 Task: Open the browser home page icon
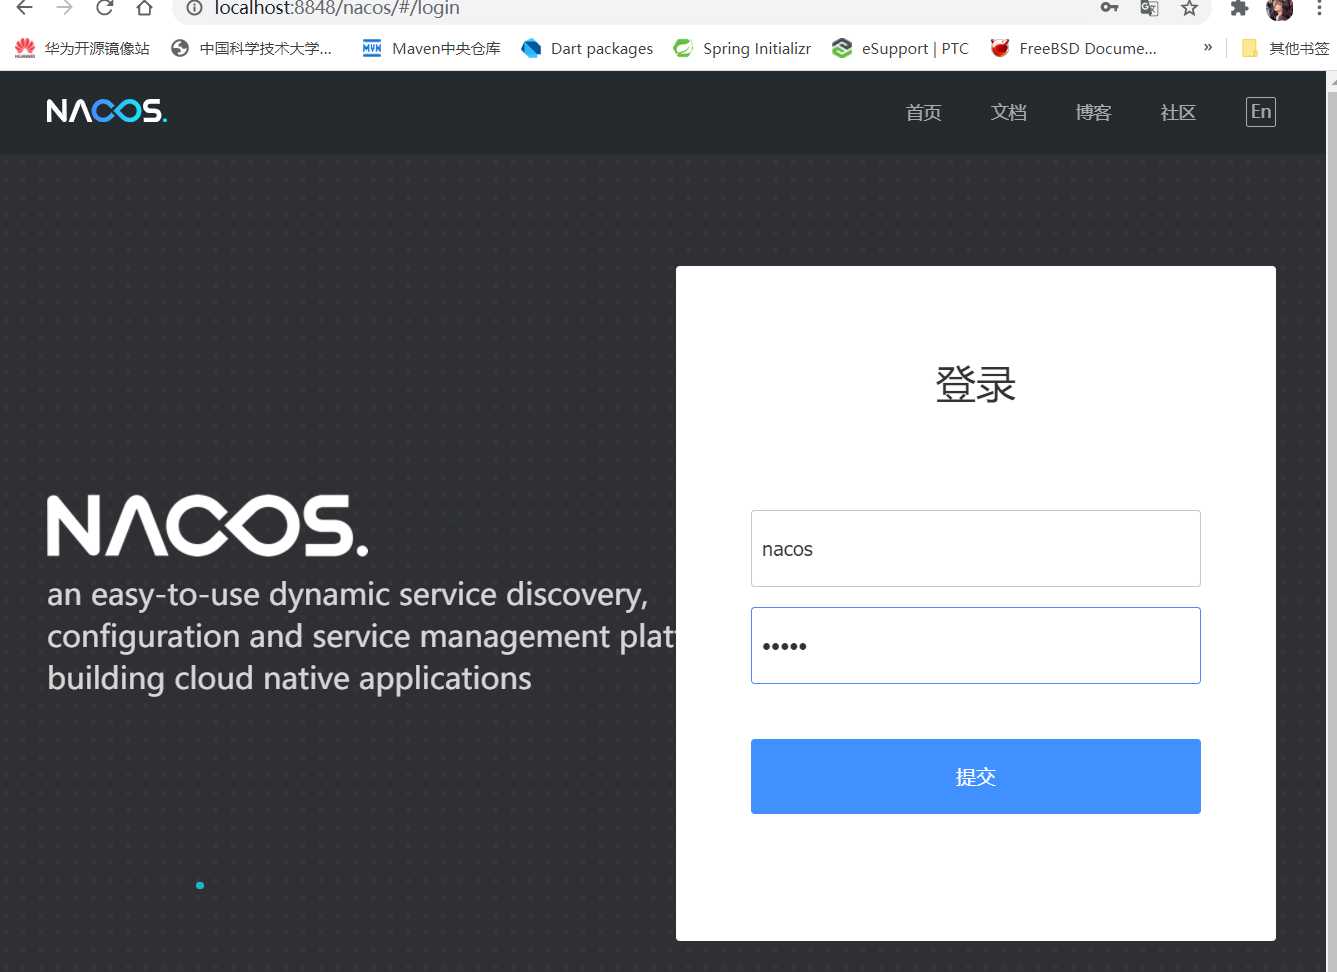click(x=144, y=8)
